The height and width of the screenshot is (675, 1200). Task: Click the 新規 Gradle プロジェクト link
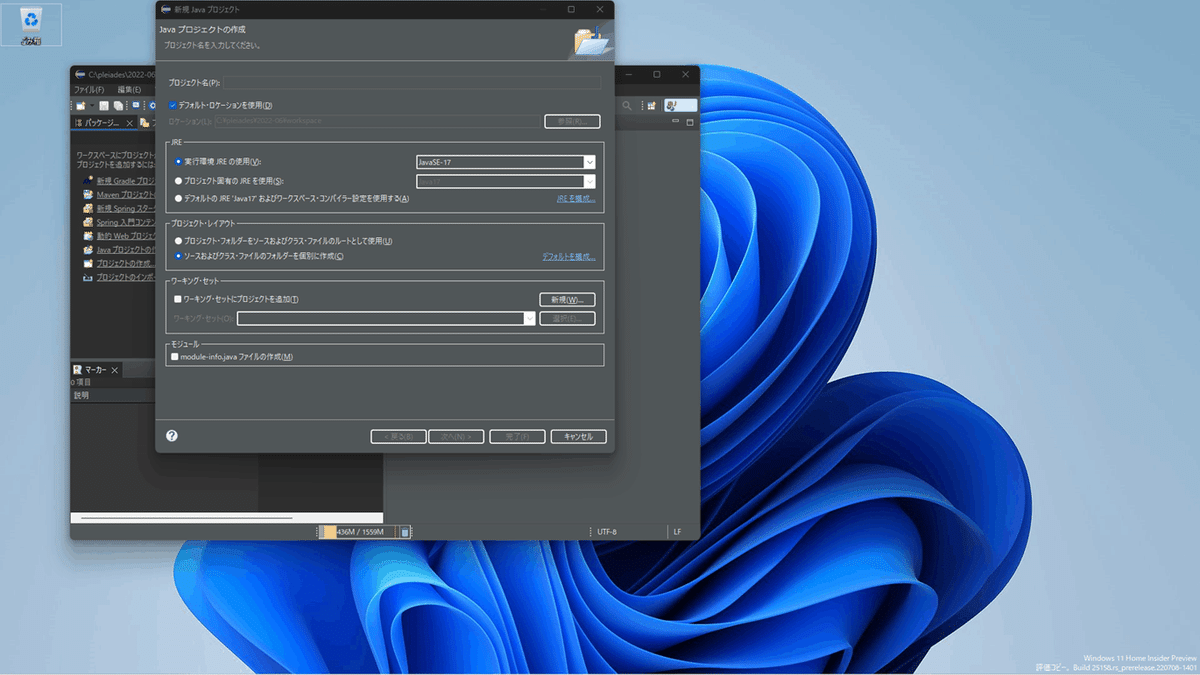125,180
